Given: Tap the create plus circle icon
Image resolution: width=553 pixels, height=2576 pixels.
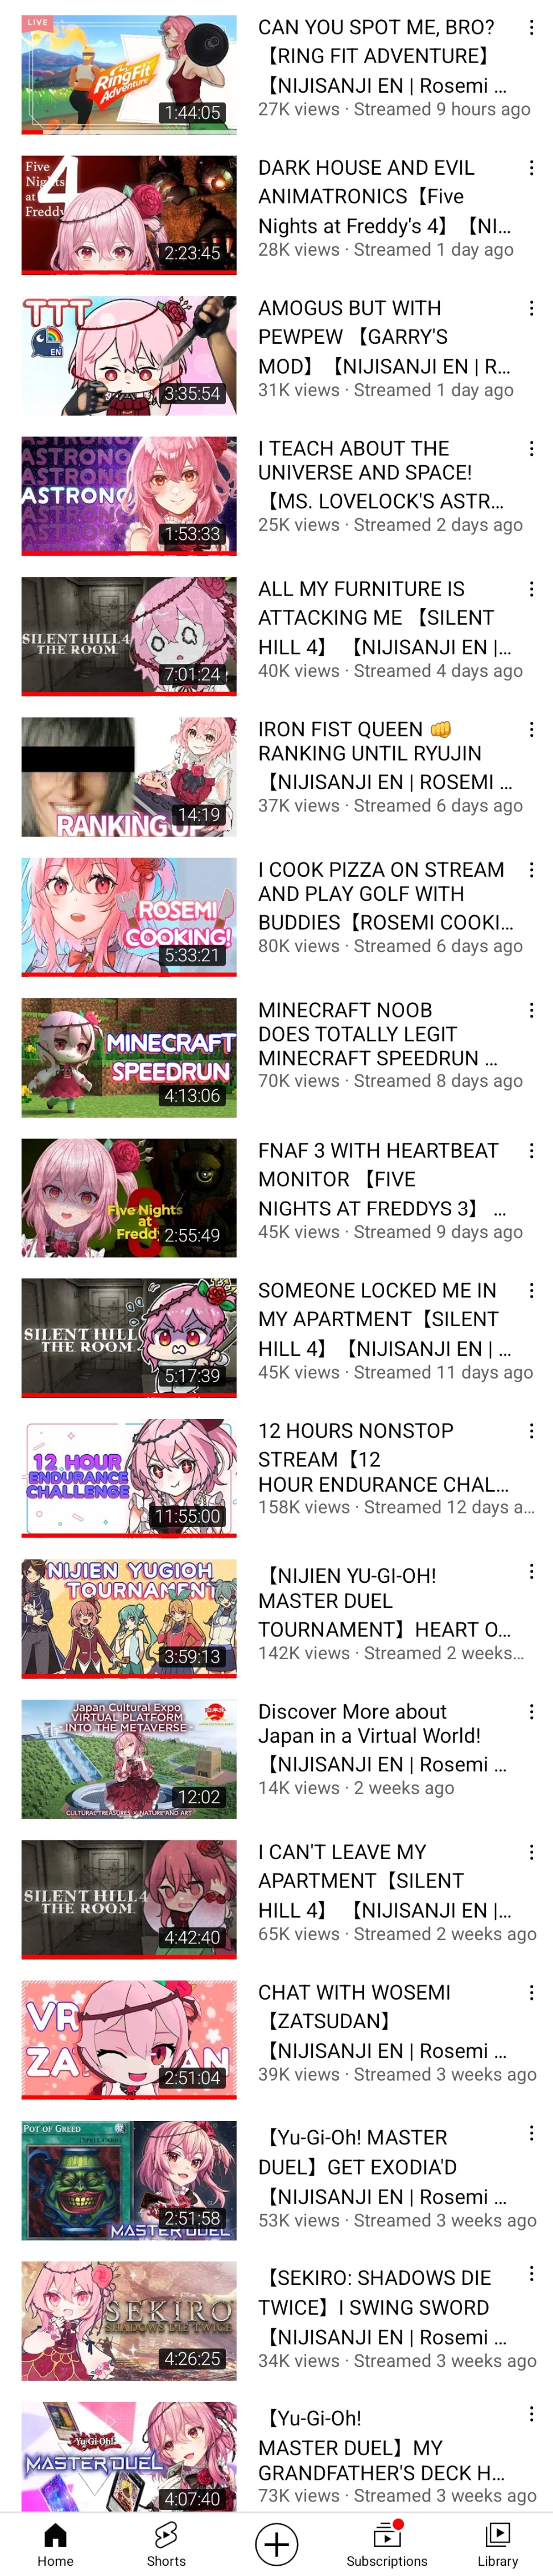Looking at the screenshot, I should coord(276,2543).
